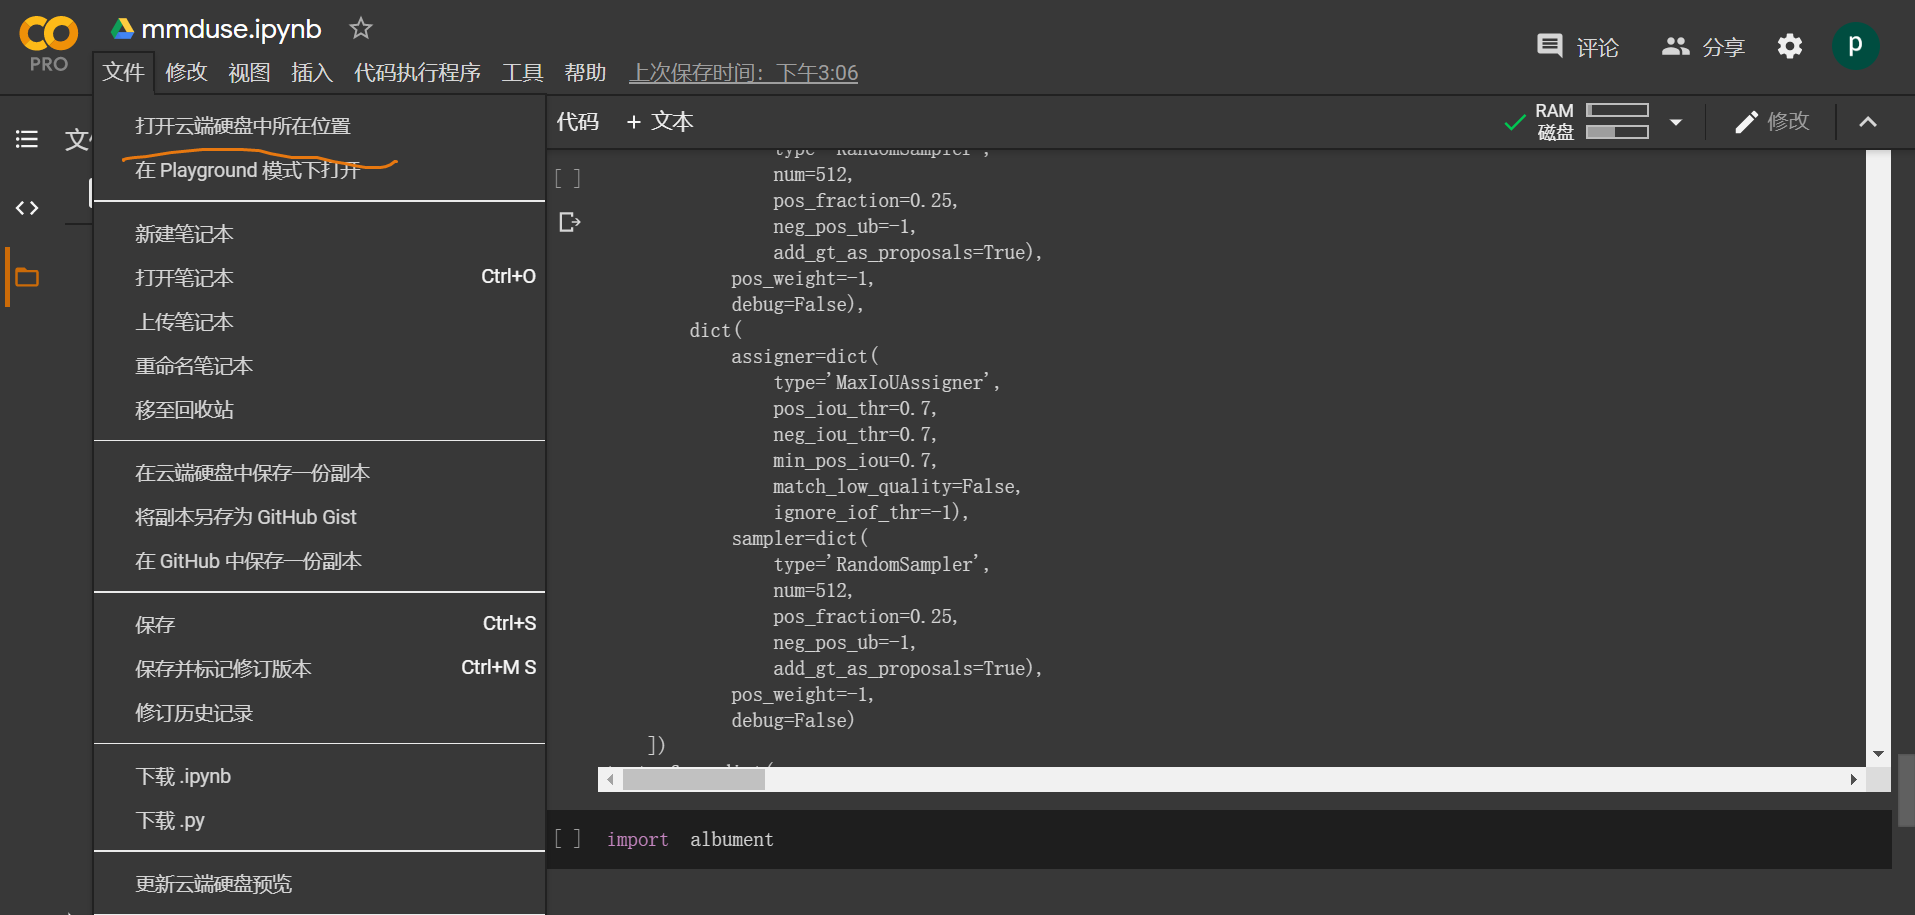Choose 将副本另存为 GitHub Gist

pyautogui.click(x=320, y=517)
